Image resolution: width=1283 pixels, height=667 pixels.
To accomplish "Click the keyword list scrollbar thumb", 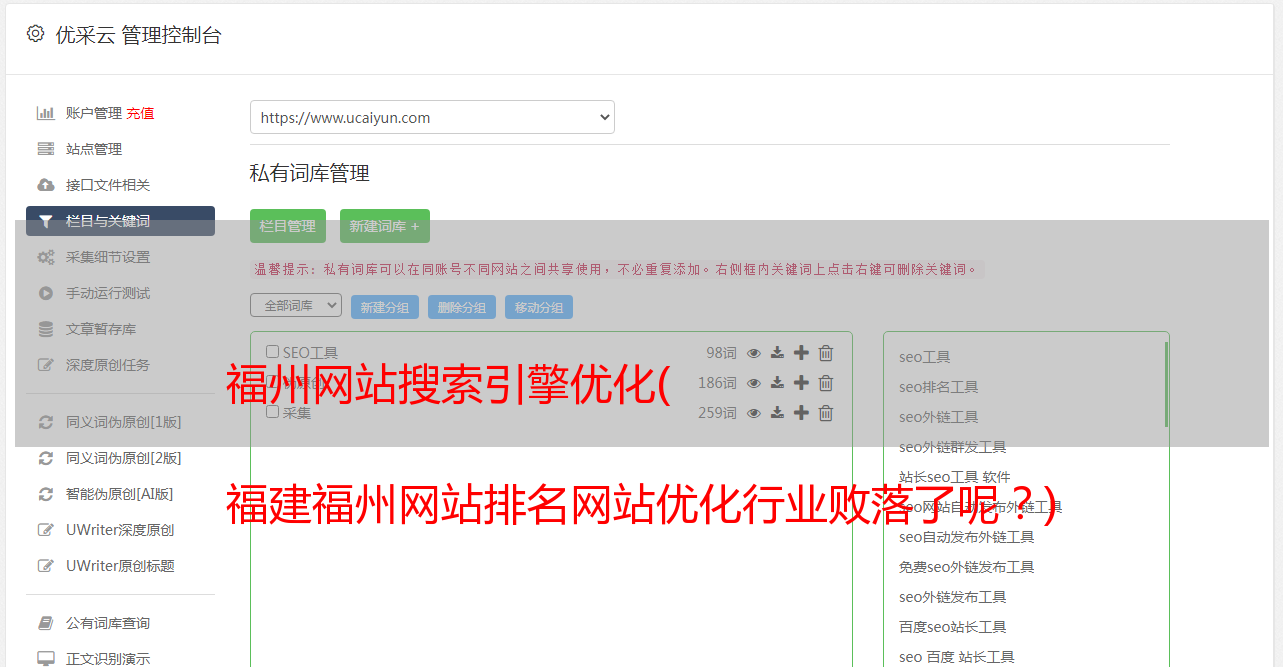I will [1166, 384].
